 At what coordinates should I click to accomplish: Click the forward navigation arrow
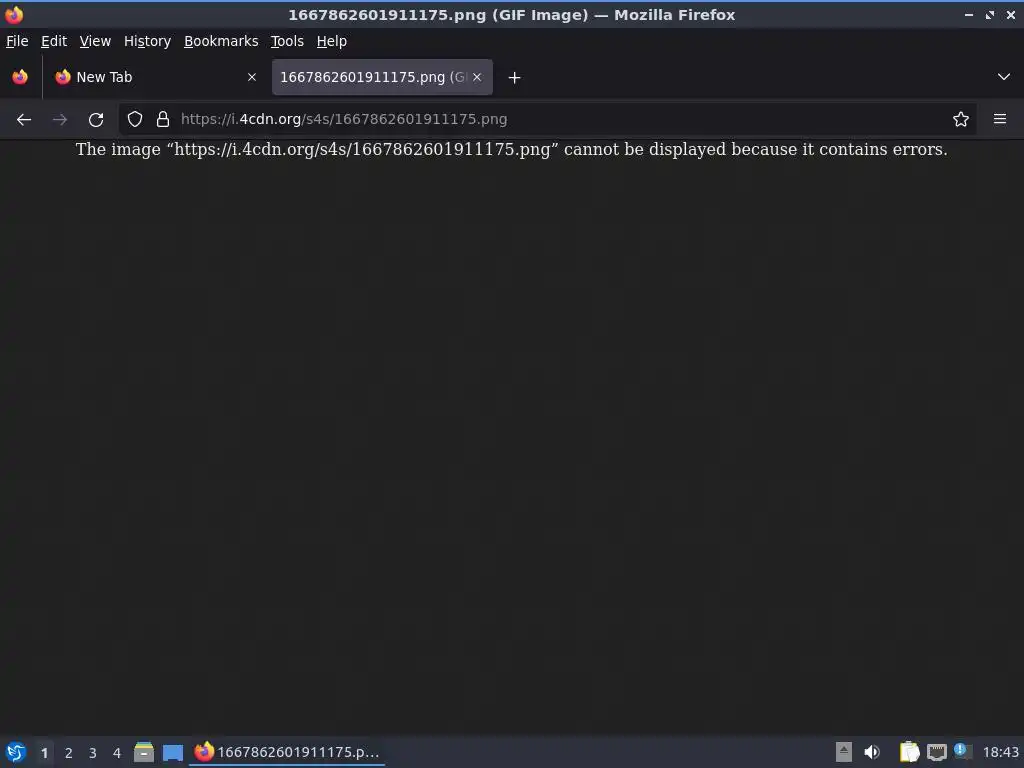[59, 120]
